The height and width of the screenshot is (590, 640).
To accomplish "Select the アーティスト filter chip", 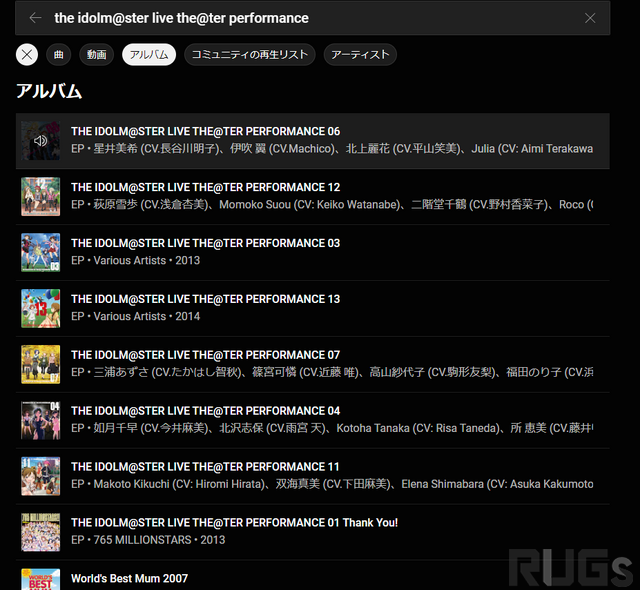I will click(x=360, y=55).
